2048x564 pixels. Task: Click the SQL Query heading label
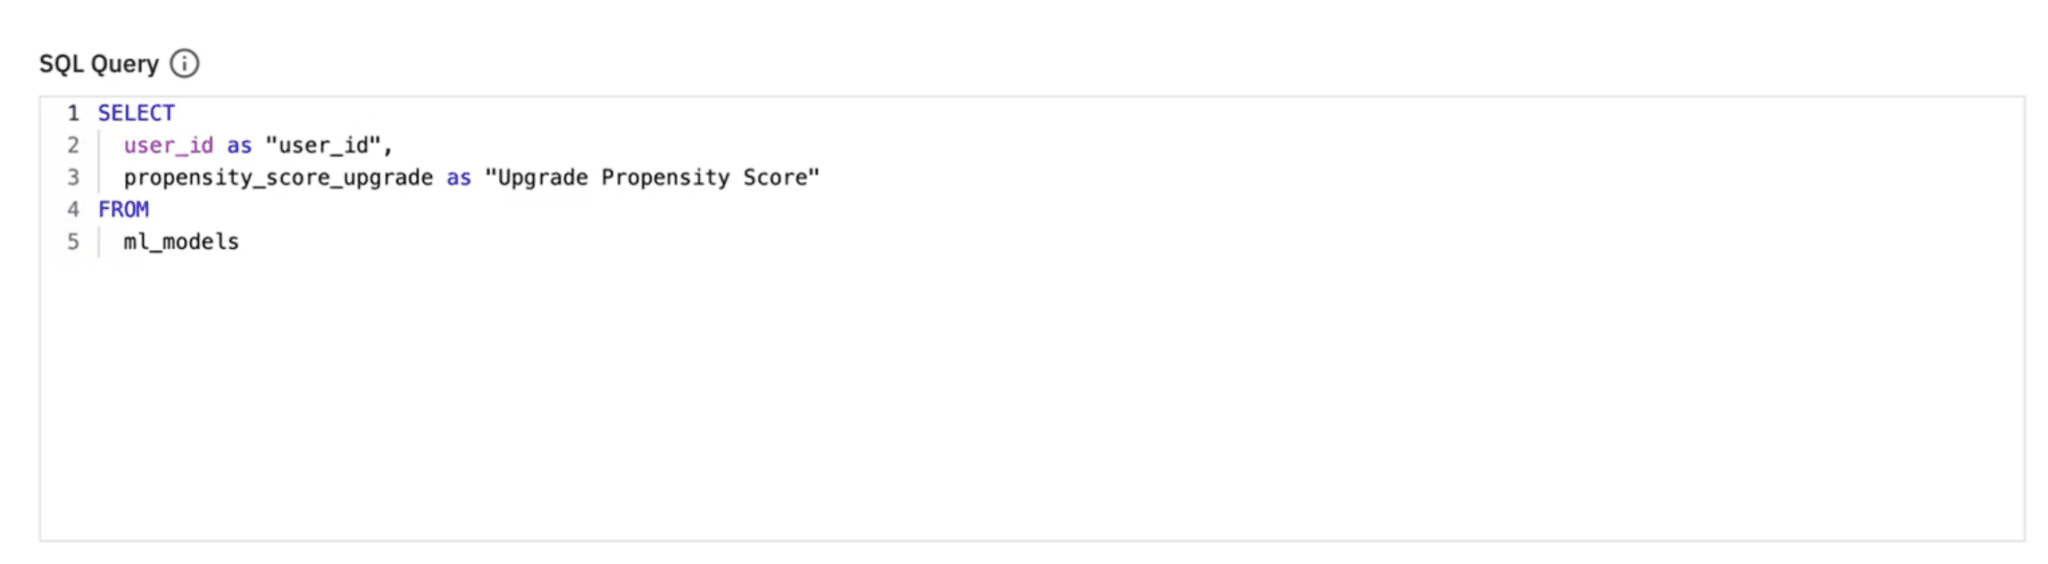[x=99, y=64]
